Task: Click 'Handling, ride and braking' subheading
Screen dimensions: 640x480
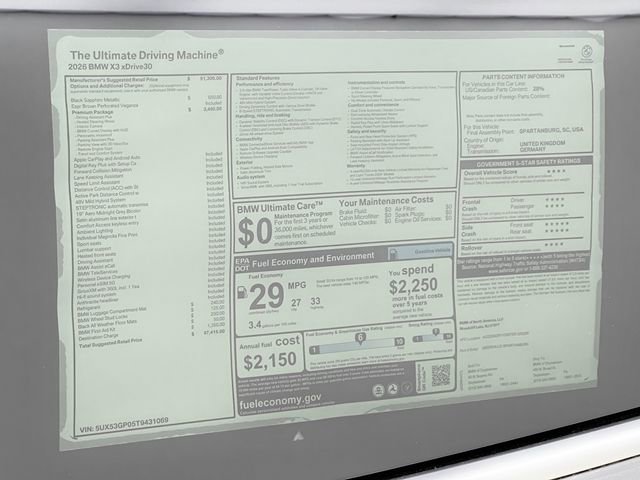Action: click(x=263, y=116)
